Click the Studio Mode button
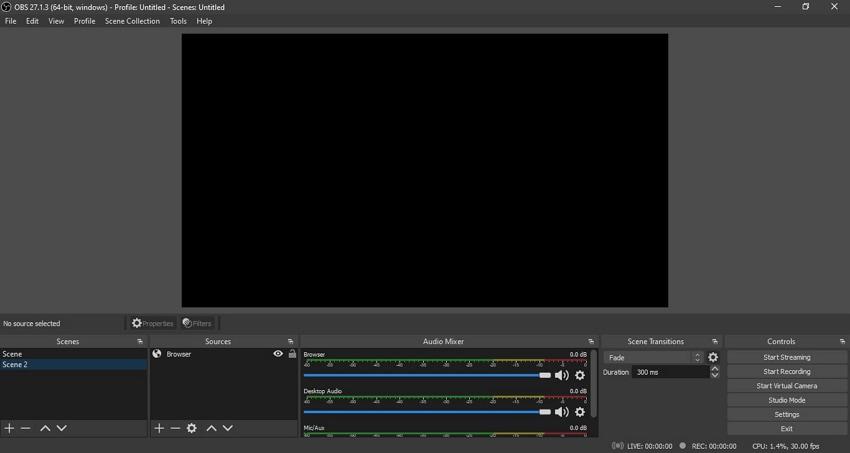This screenshot has height=453, width=850. (x=786, y=400)
